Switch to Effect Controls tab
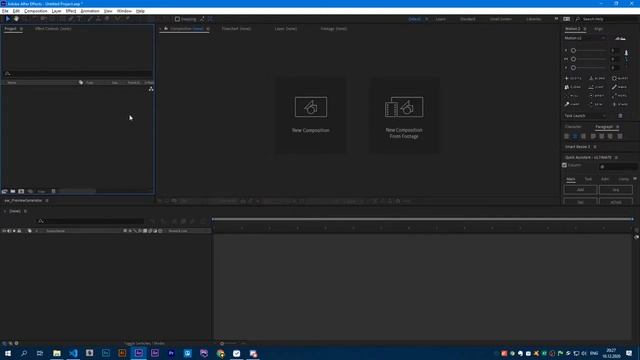This screenshot has height=360, width=640. (x=53, y=29)
